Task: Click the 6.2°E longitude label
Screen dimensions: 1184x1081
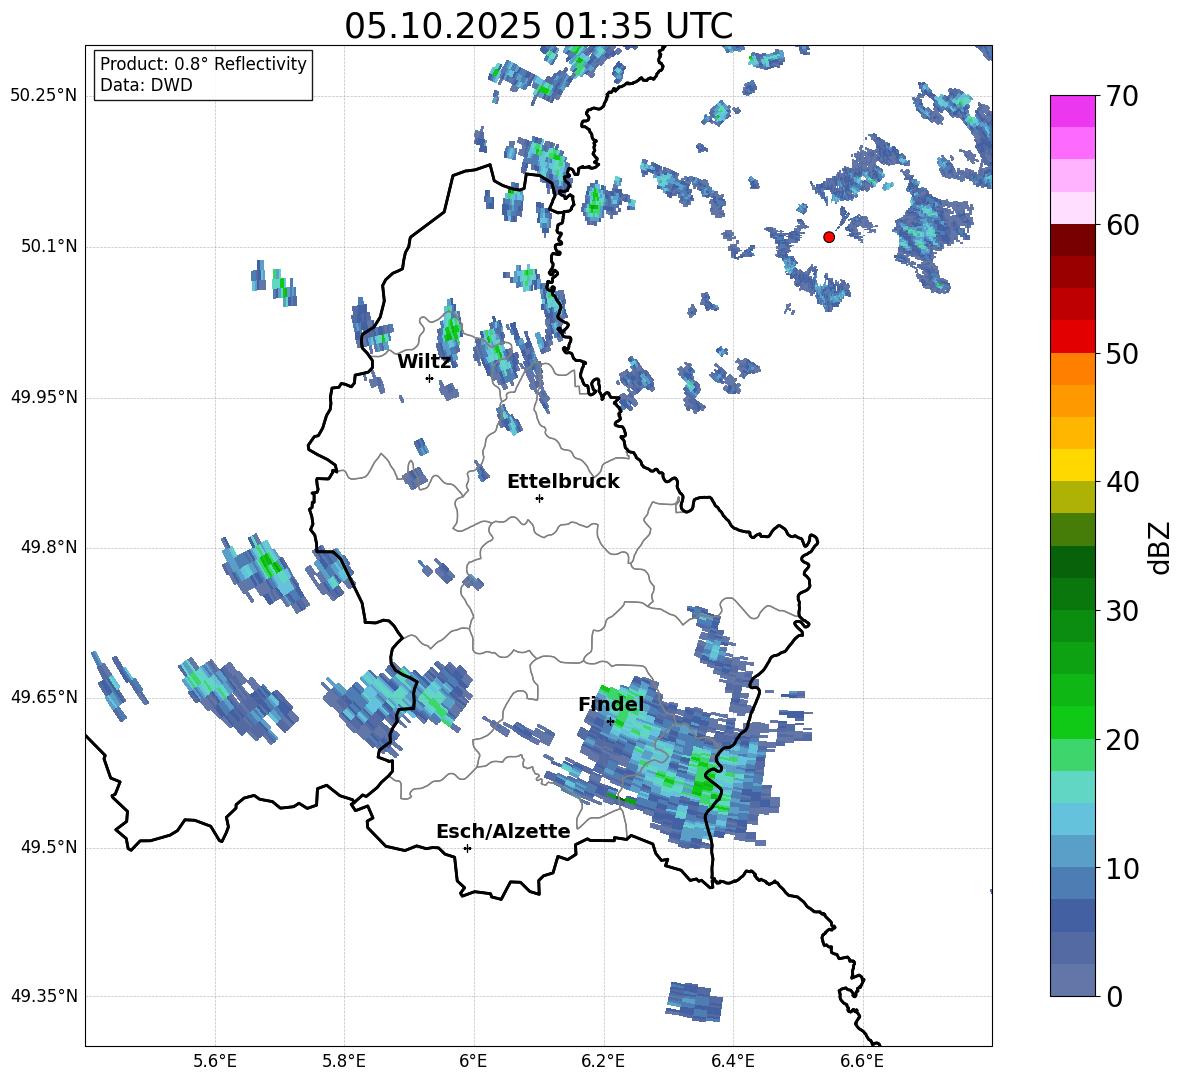Action: pyautogui.click(x=603, y=1061)
